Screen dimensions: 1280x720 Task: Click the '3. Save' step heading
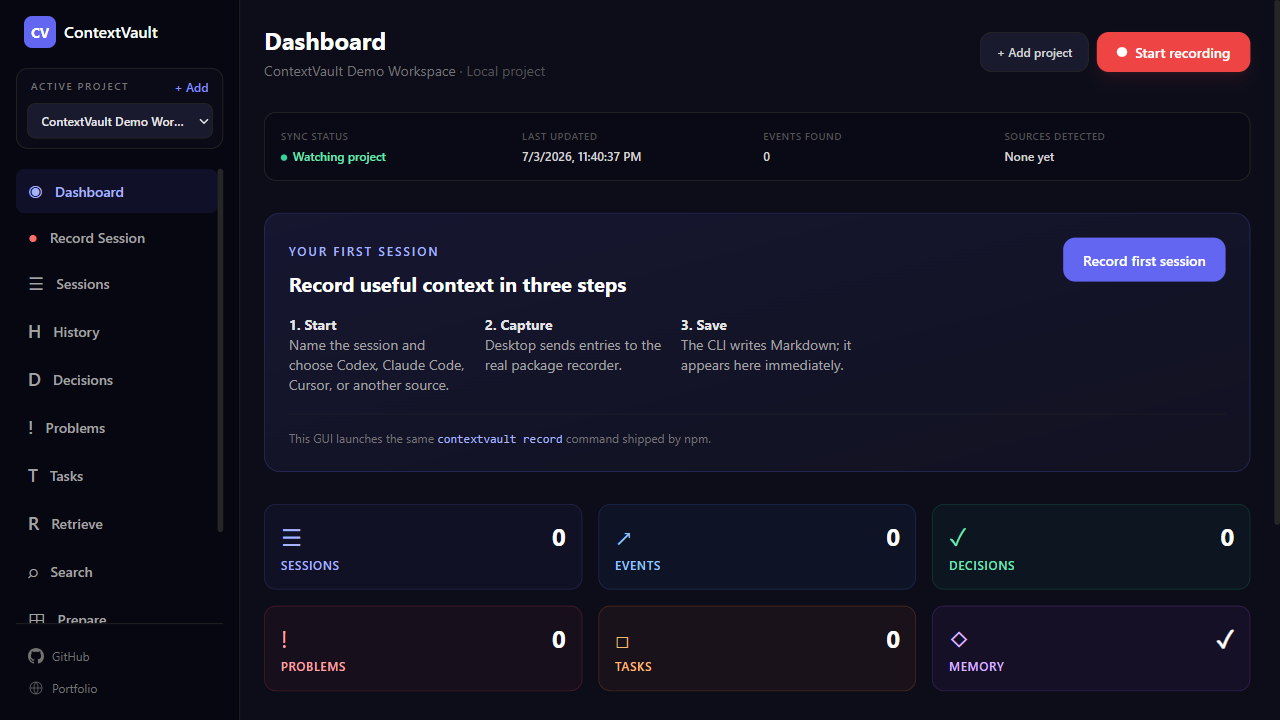click(x=704, y=325)
